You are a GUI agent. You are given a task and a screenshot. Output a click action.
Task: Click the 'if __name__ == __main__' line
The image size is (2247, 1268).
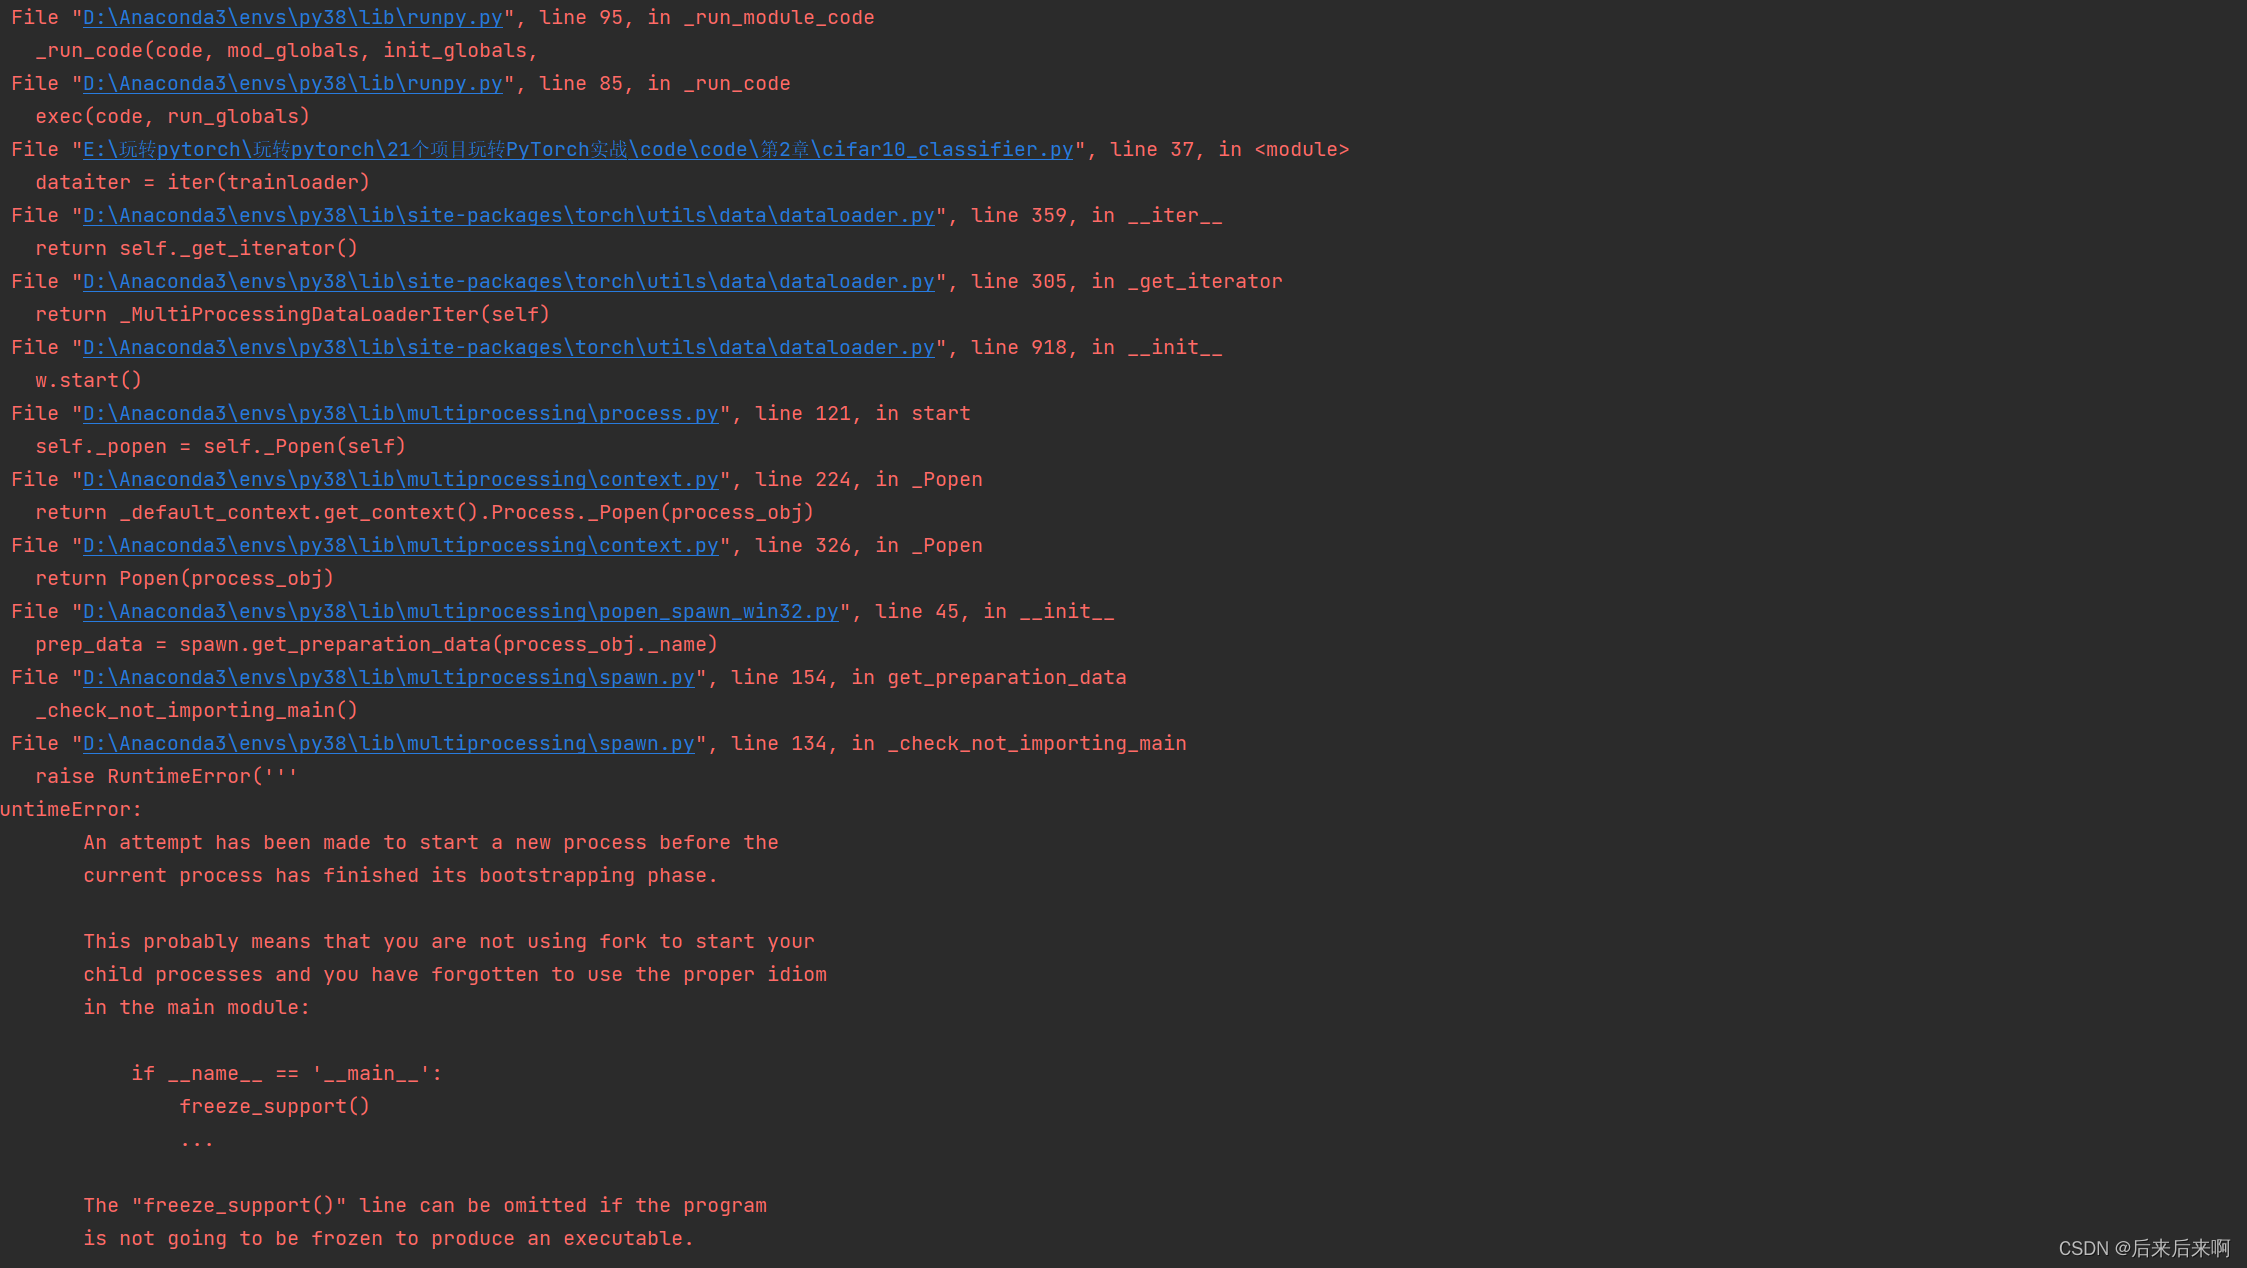(286, 1074)
